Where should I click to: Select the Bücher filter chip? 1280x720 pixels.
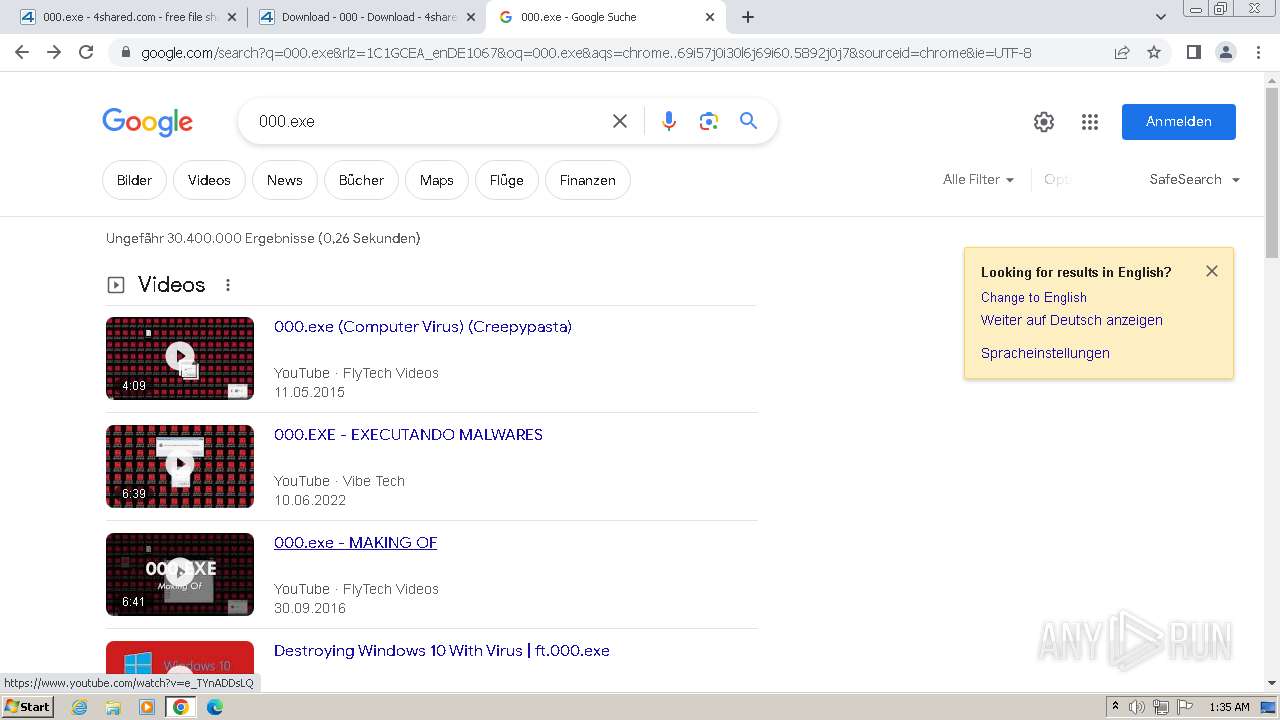pyautogui.click(x=361, y=180)
